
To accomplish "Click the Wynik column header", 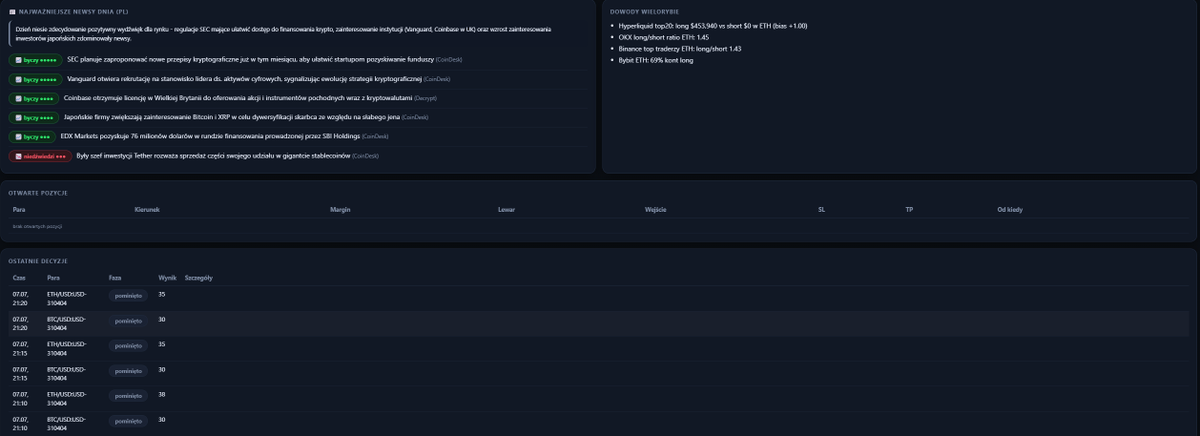I will click(x=168, y=277).
